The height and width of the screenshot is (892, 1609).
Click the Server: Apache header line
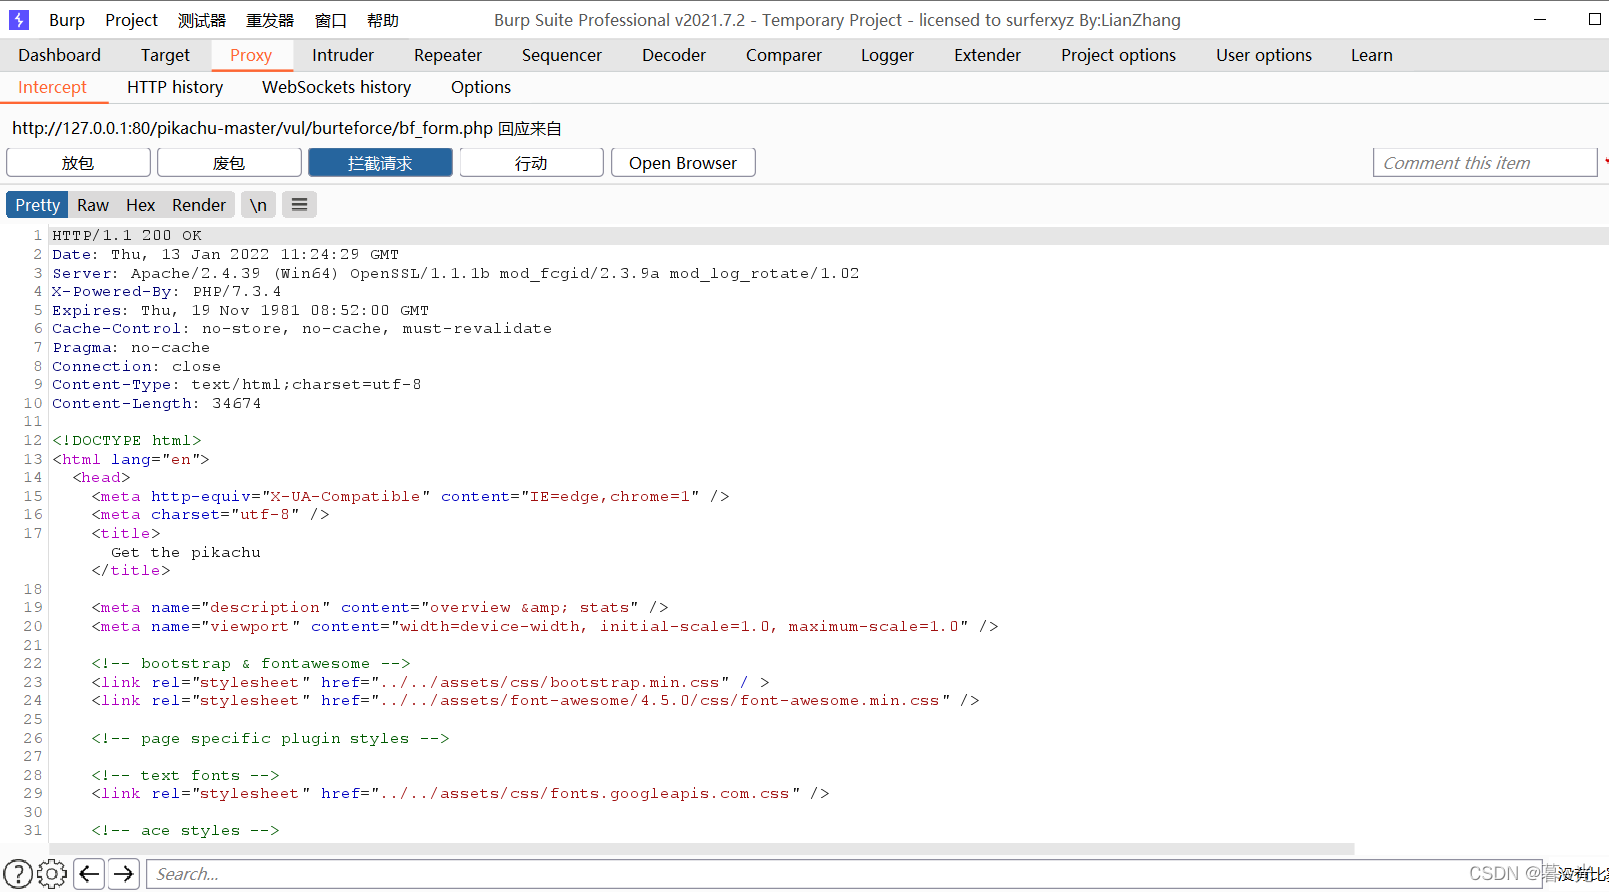point(456,273)
